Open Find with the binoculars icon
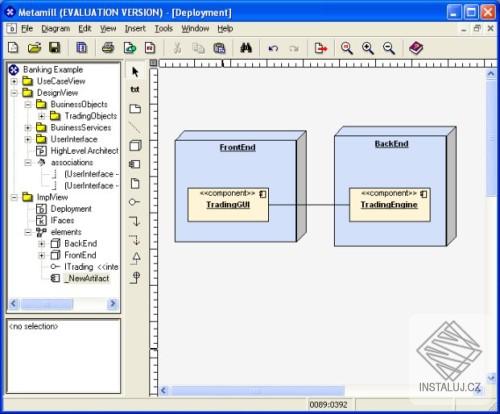Image resolution: width=500 pixels, height=414 pixels. point(246,48)
